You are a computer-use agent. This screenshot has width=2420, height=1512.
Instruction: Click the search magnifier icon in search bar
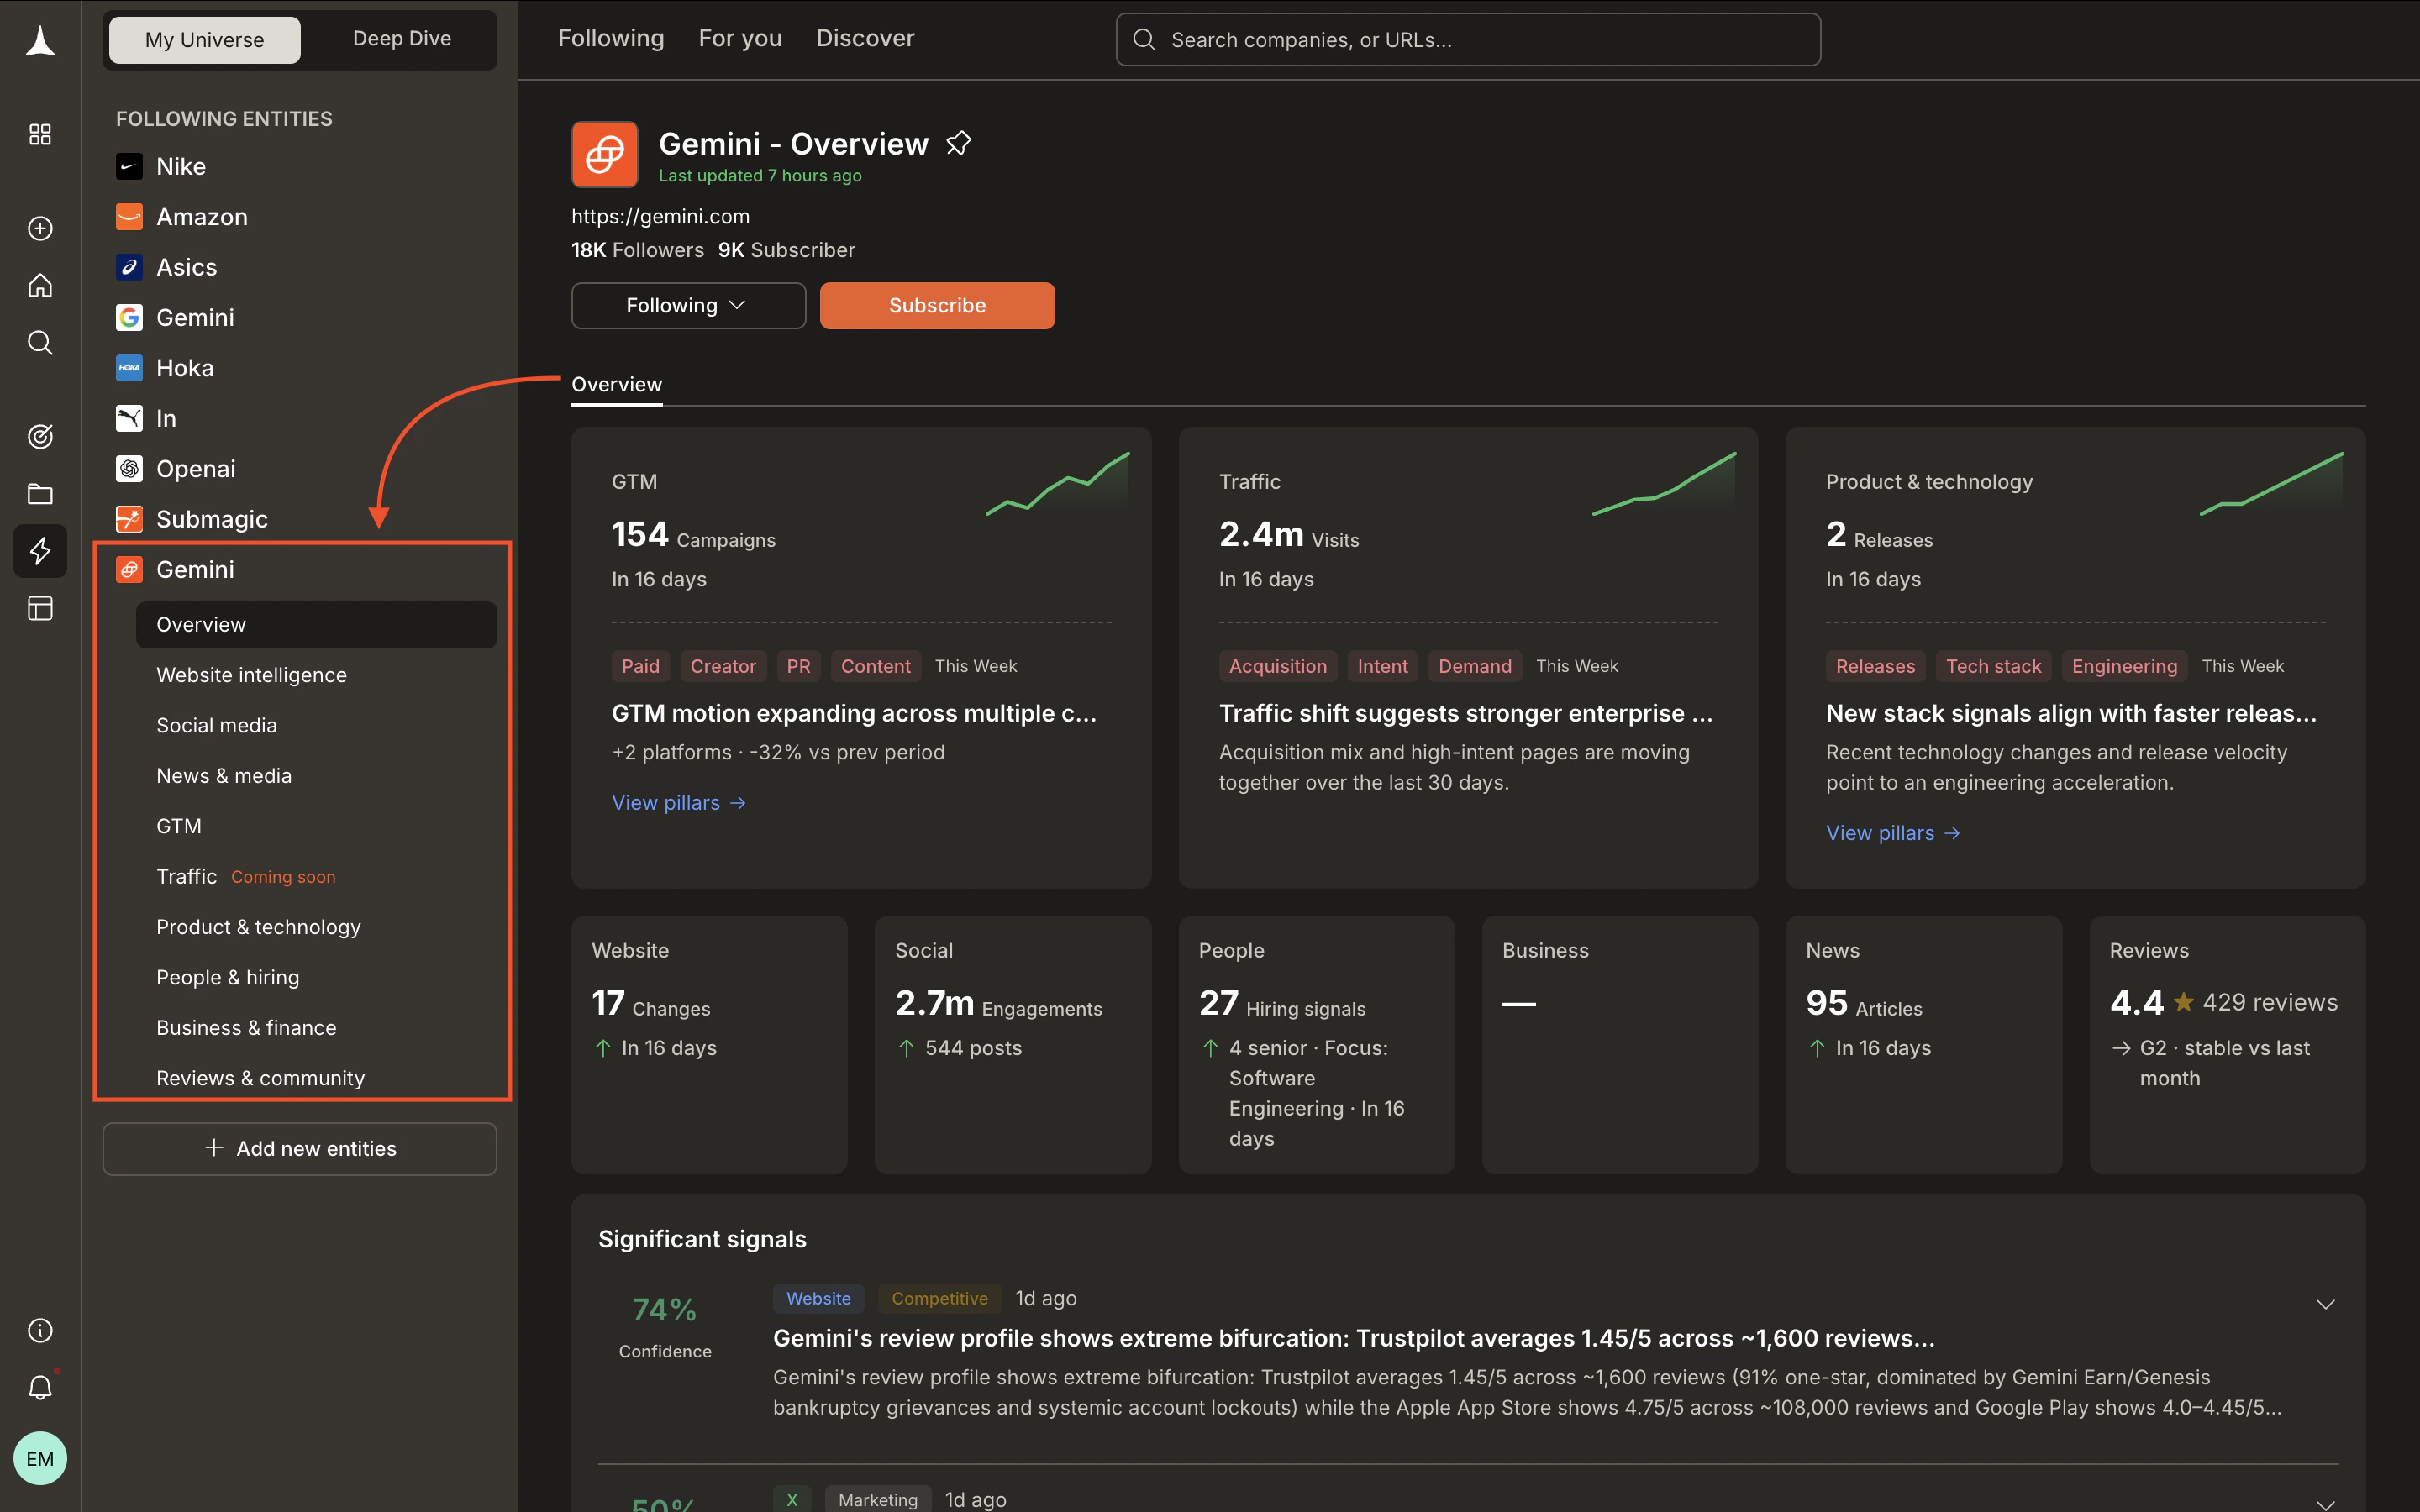click(1144, 40)
